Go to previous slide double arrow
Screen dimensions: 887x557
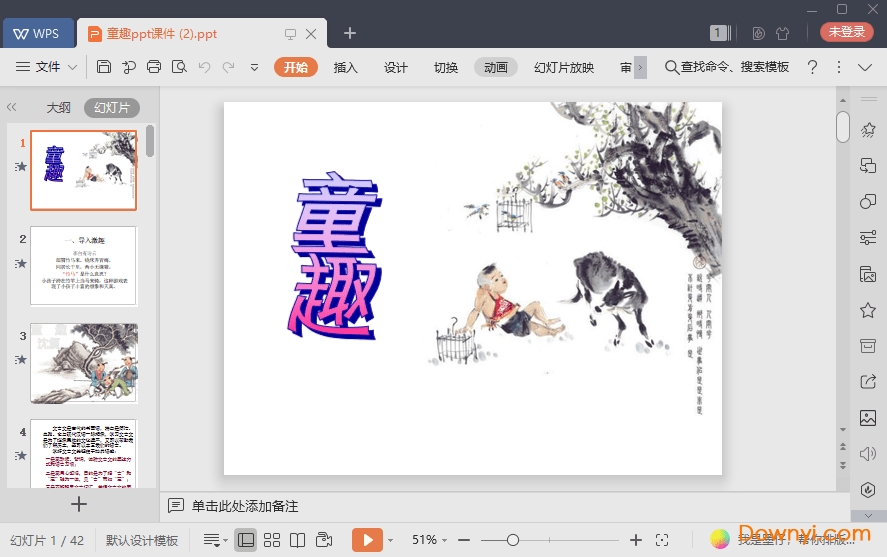pos(843,447)
